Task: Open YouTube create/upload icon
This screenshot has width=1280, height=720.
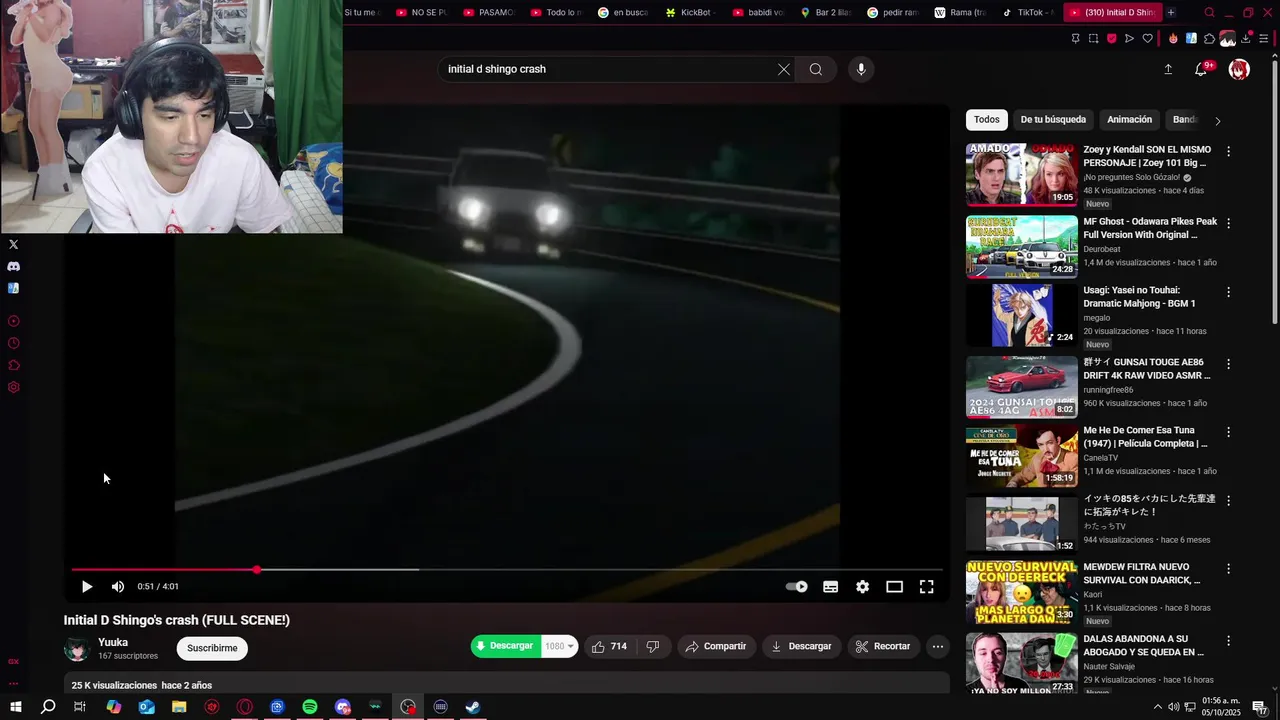Action: coord(1168,69)
